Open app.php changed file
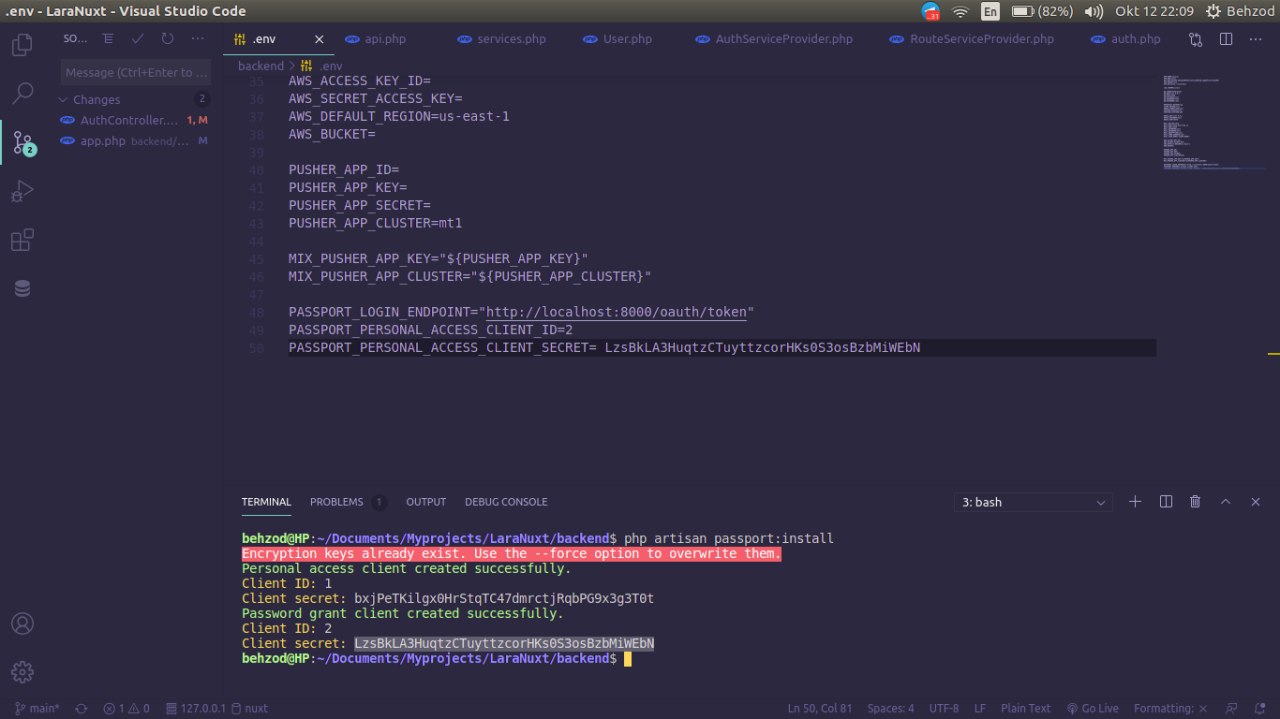 (x=134, y=141)
